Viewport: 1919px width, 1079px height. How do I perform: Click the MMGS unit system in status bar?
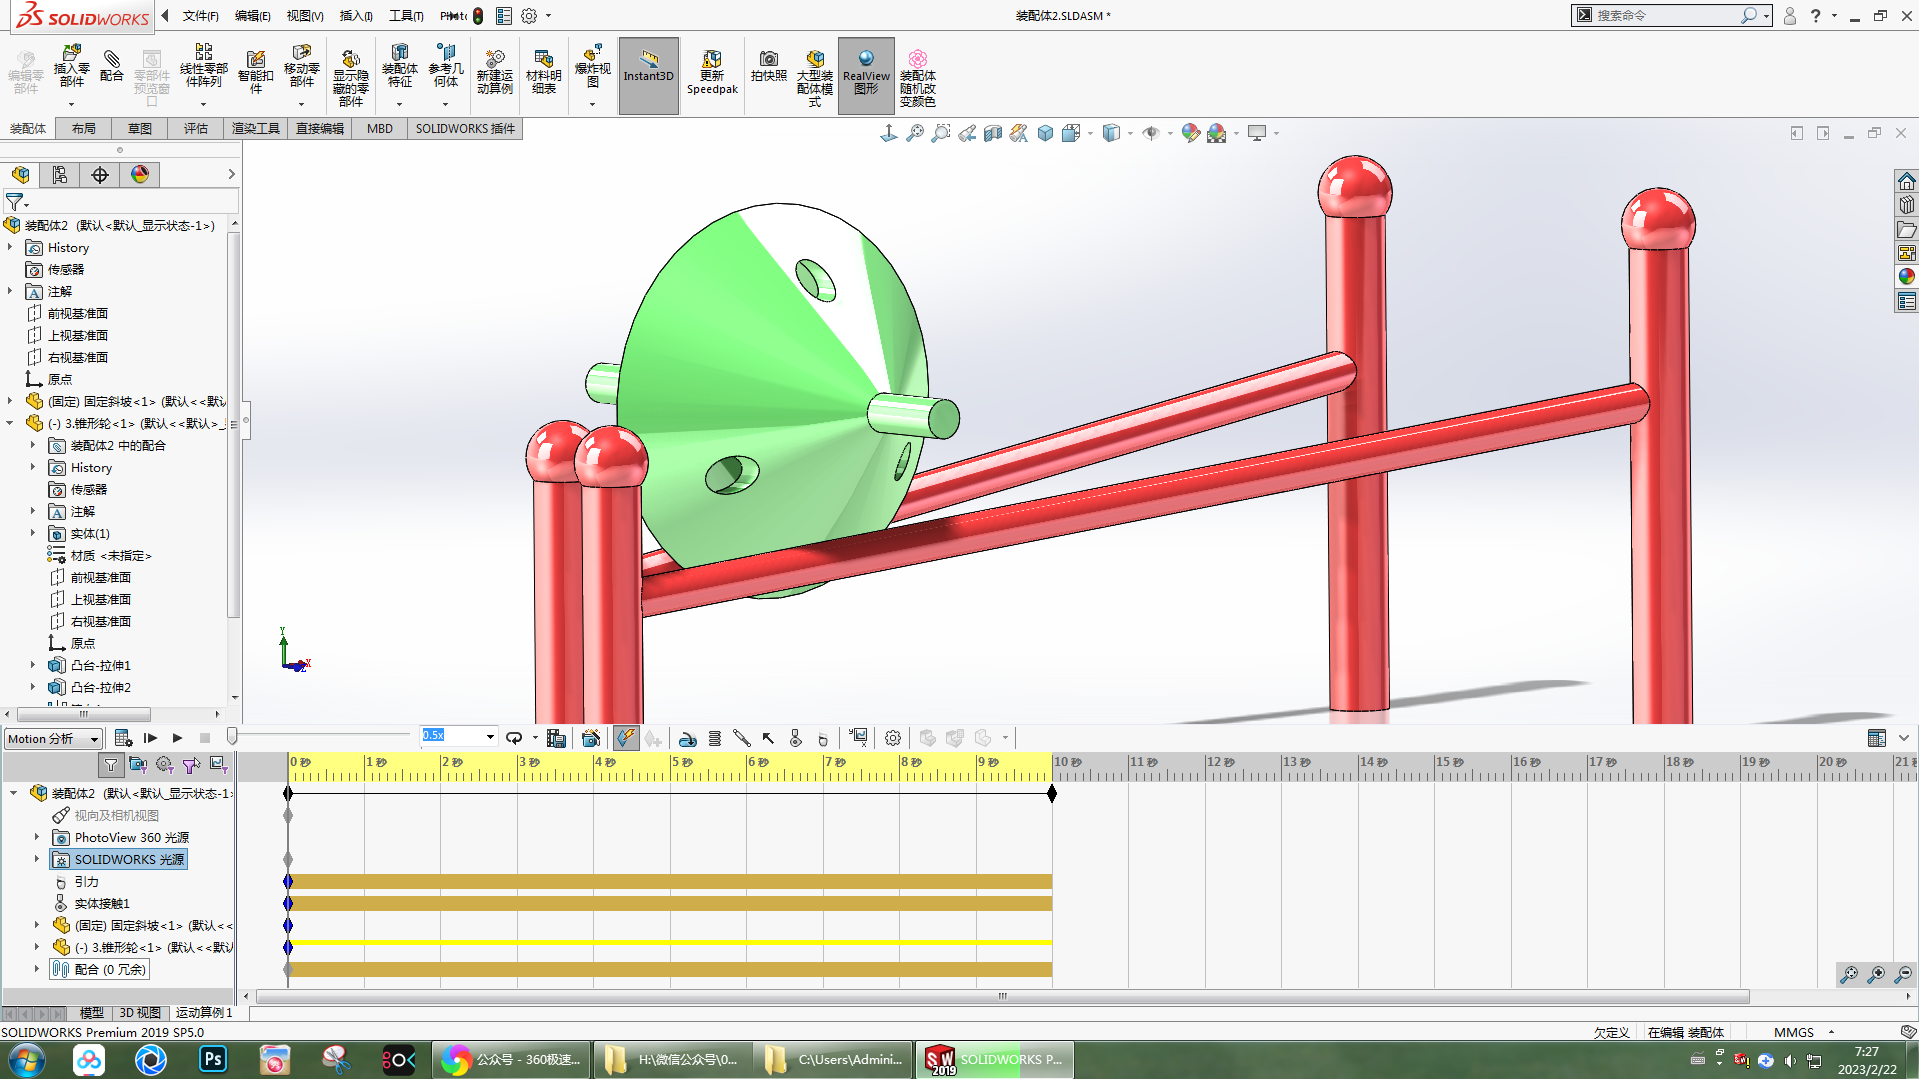click(x=1794, y=1032)
